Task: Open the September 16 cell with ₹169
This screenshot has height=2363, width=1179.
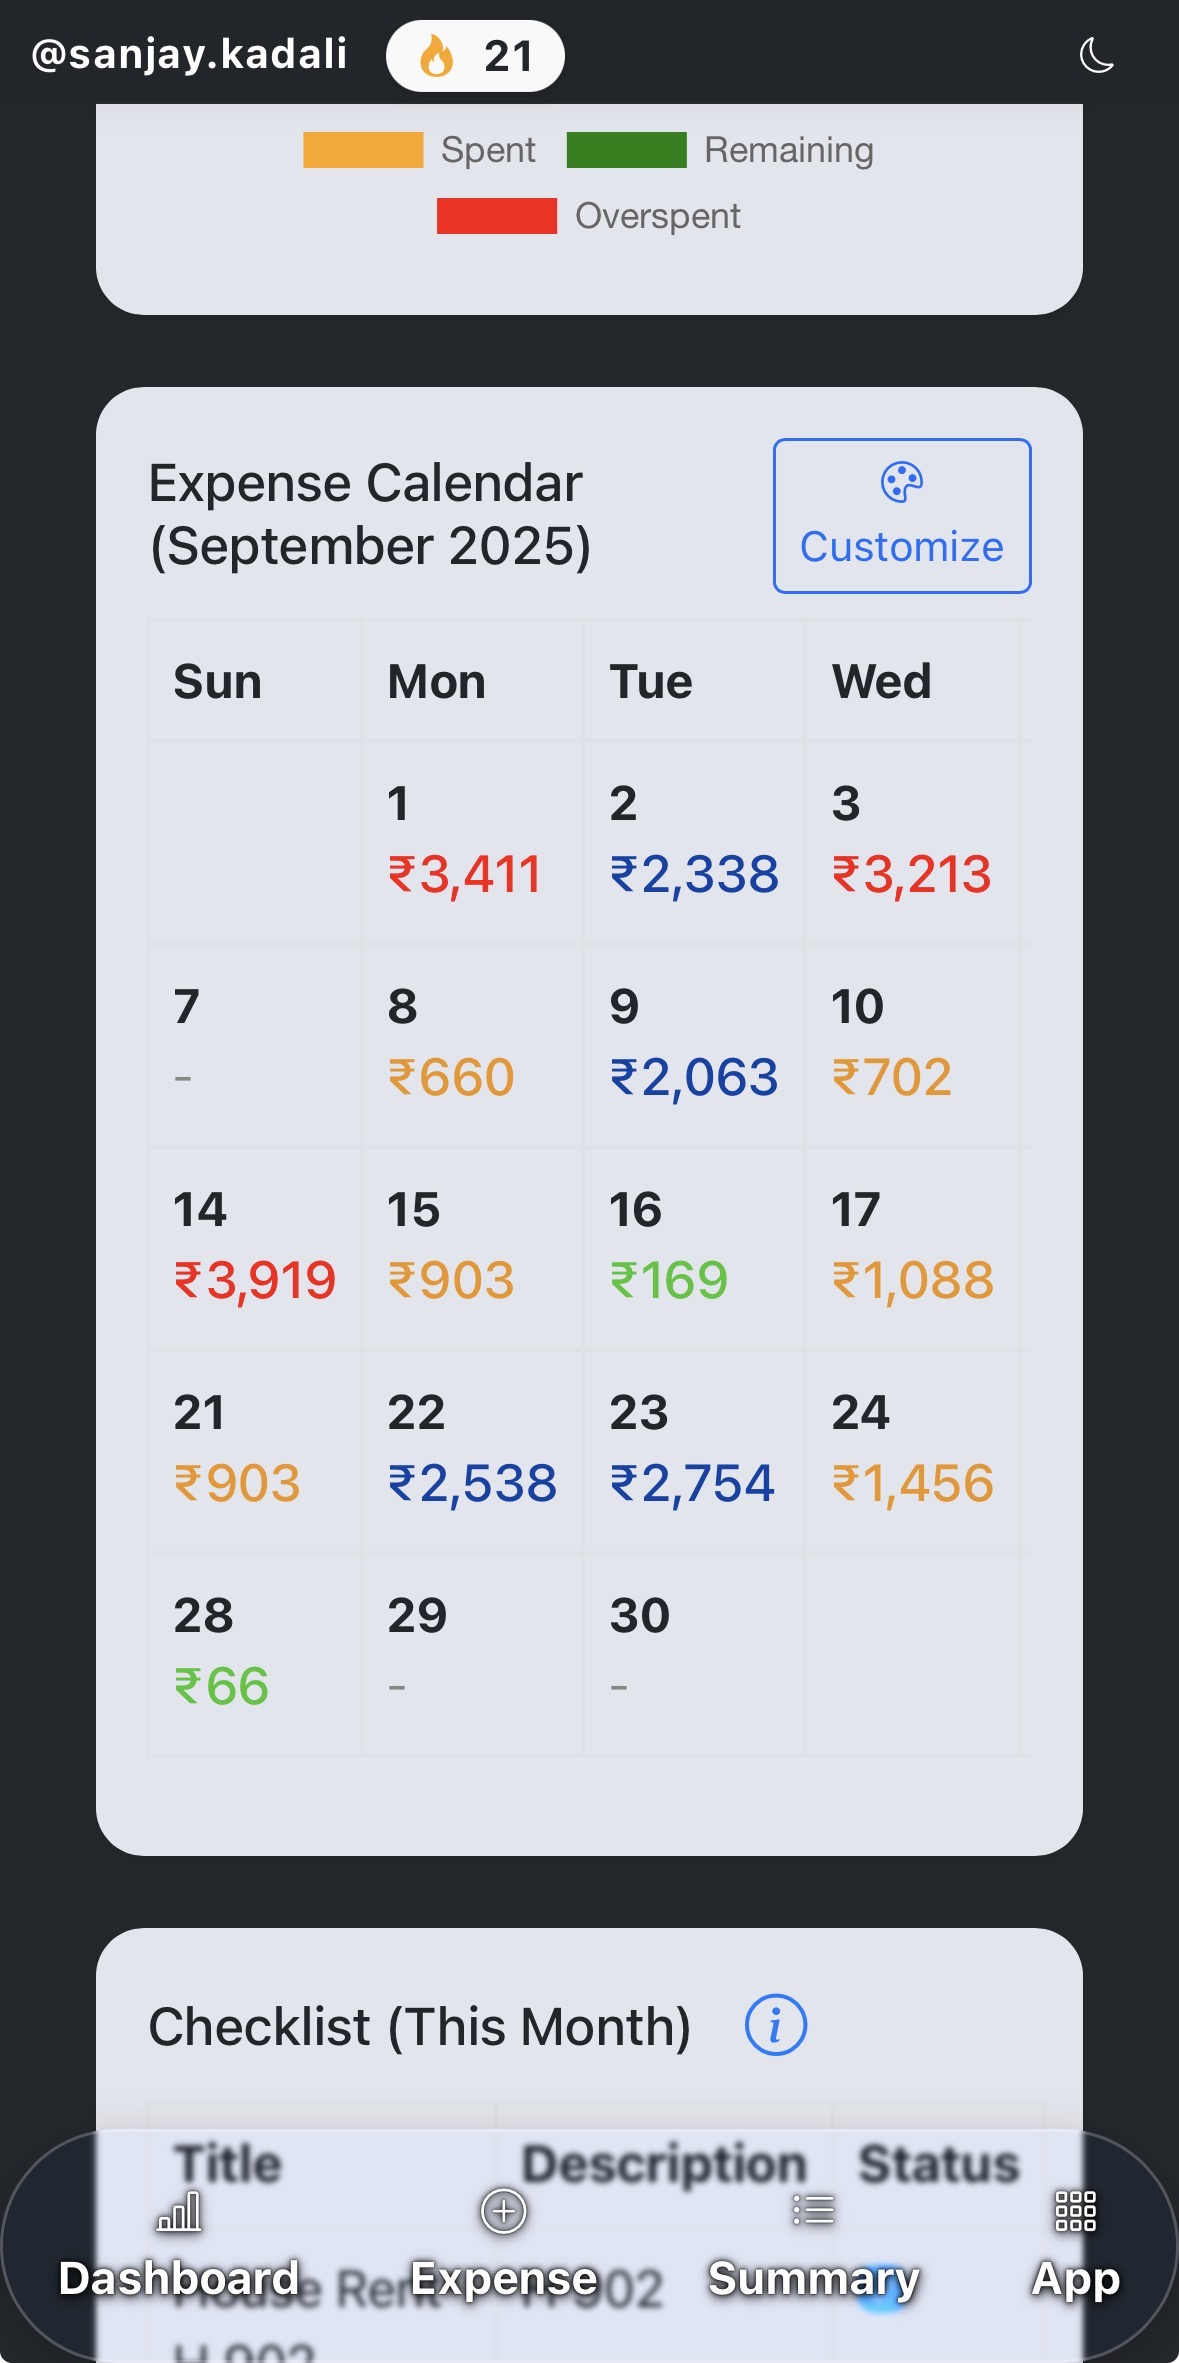Action: click(693, 1248)
